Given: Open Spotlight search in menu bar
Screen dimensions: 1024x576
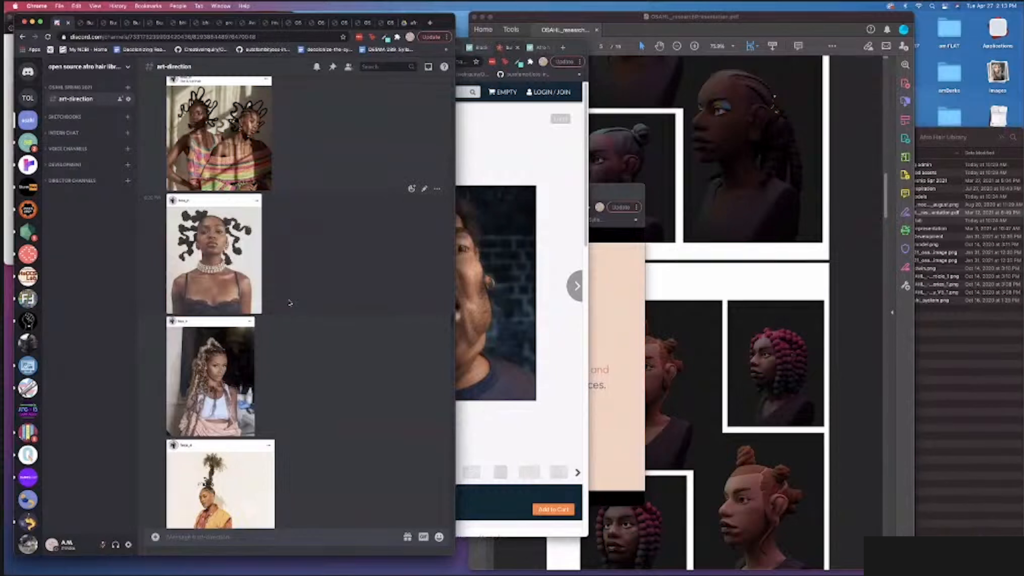Looking at the screenshot, I should [x=932, y=6].
